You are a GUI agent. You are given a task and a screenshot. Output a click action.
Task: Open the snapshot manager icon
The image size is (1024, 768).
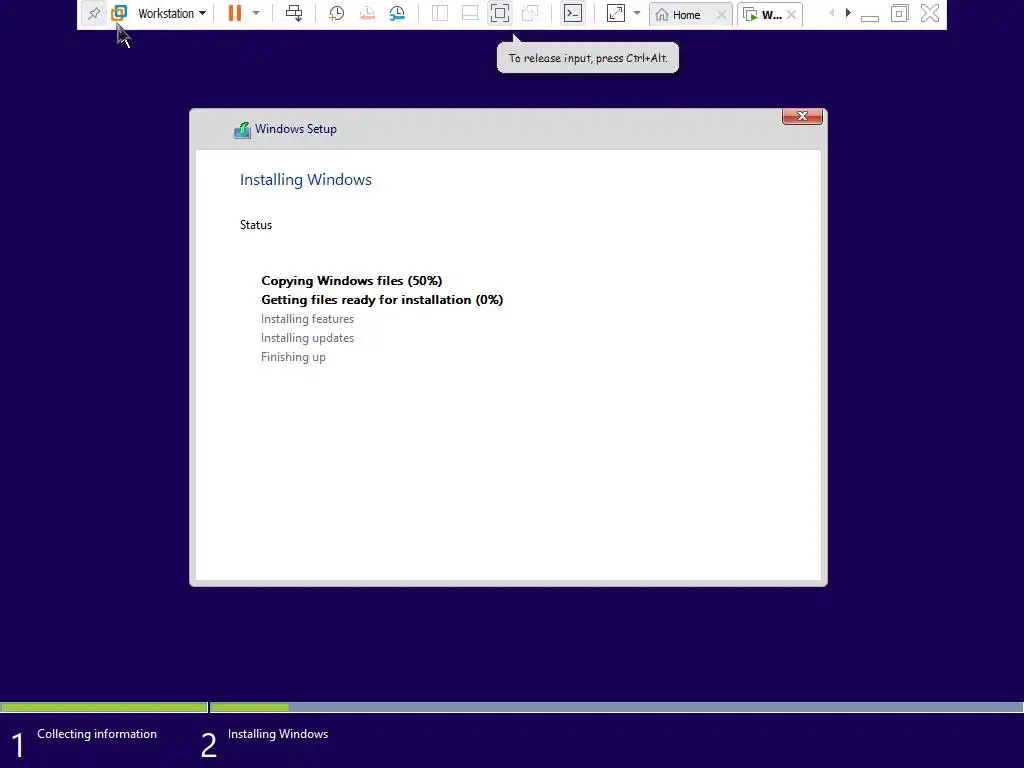click(397, 13)
